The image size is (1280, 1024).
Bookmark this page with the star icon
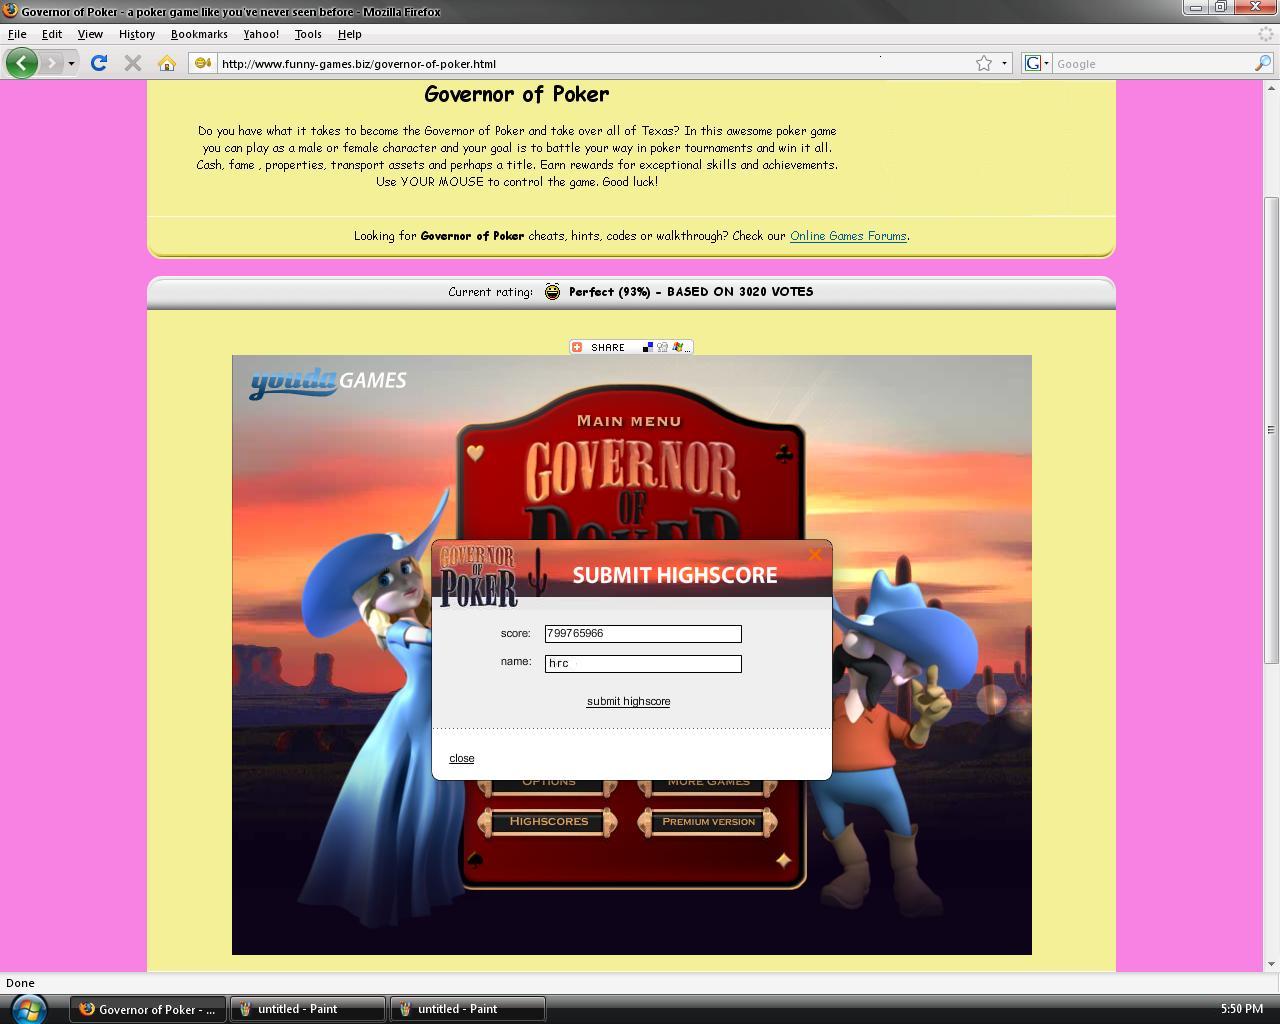pyautogui.click(x=984, y=63)
